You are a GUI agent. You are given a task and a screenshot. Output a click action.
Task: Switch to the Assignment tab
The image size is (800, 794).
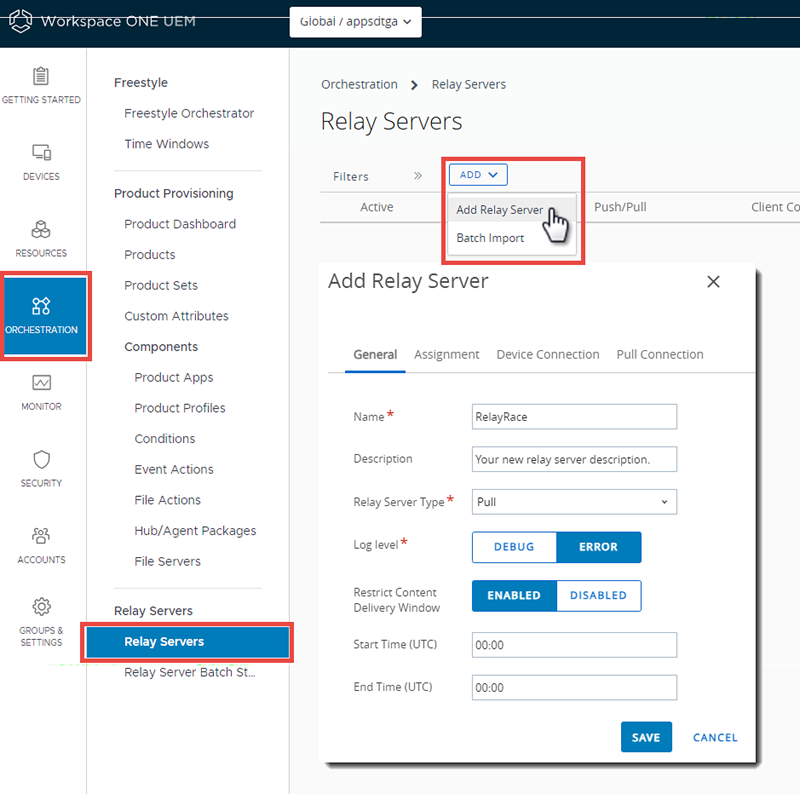point(446,355)
